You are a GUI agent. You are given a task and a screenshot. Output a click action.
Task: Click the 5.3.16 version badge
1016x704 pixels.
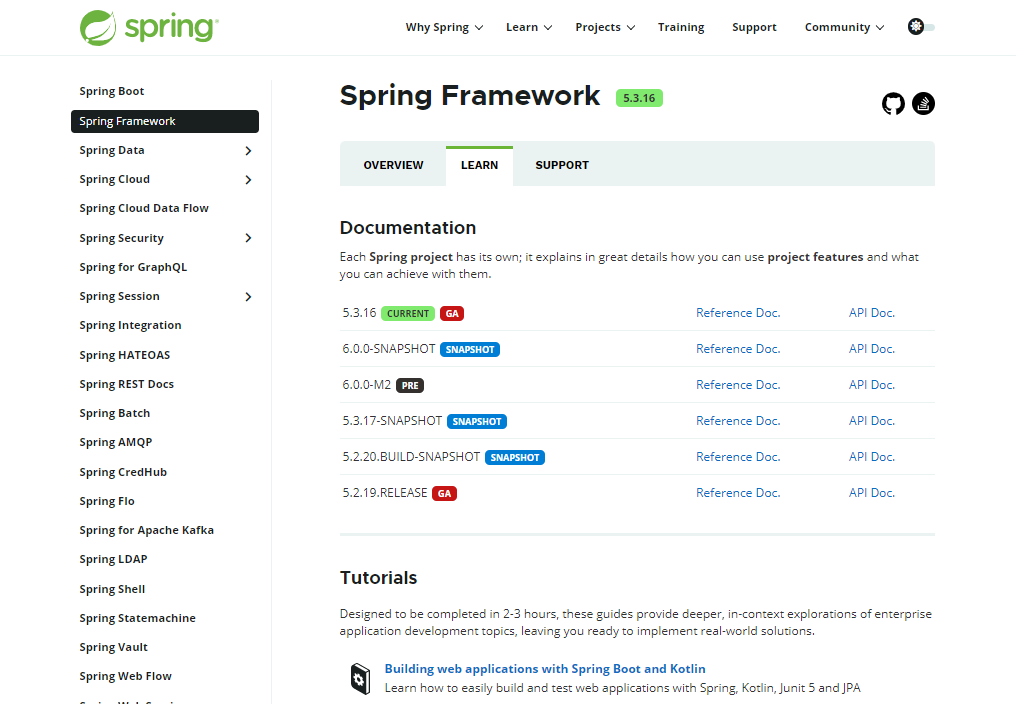tap(638, 97)
